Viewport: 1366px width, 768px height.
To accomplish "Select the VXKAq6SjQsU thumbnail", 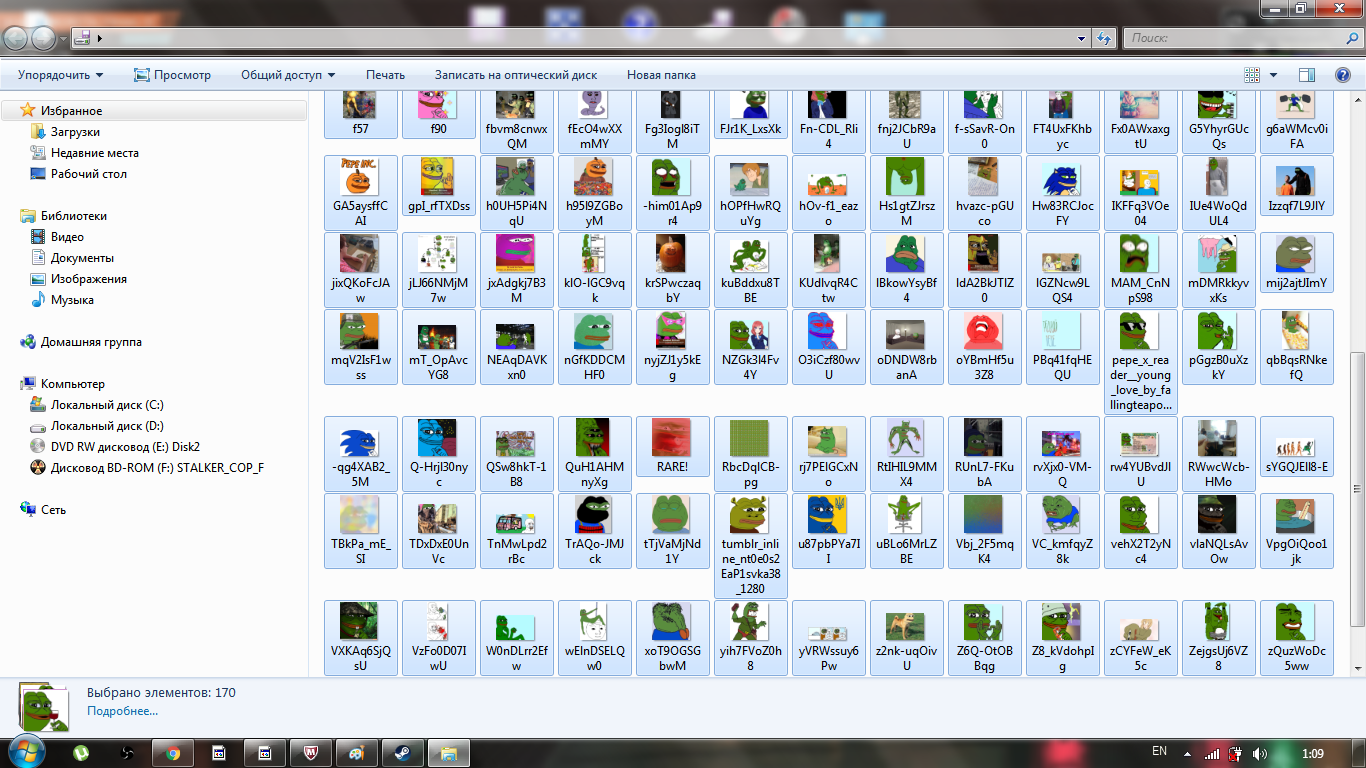I will [x=360, y=637].
